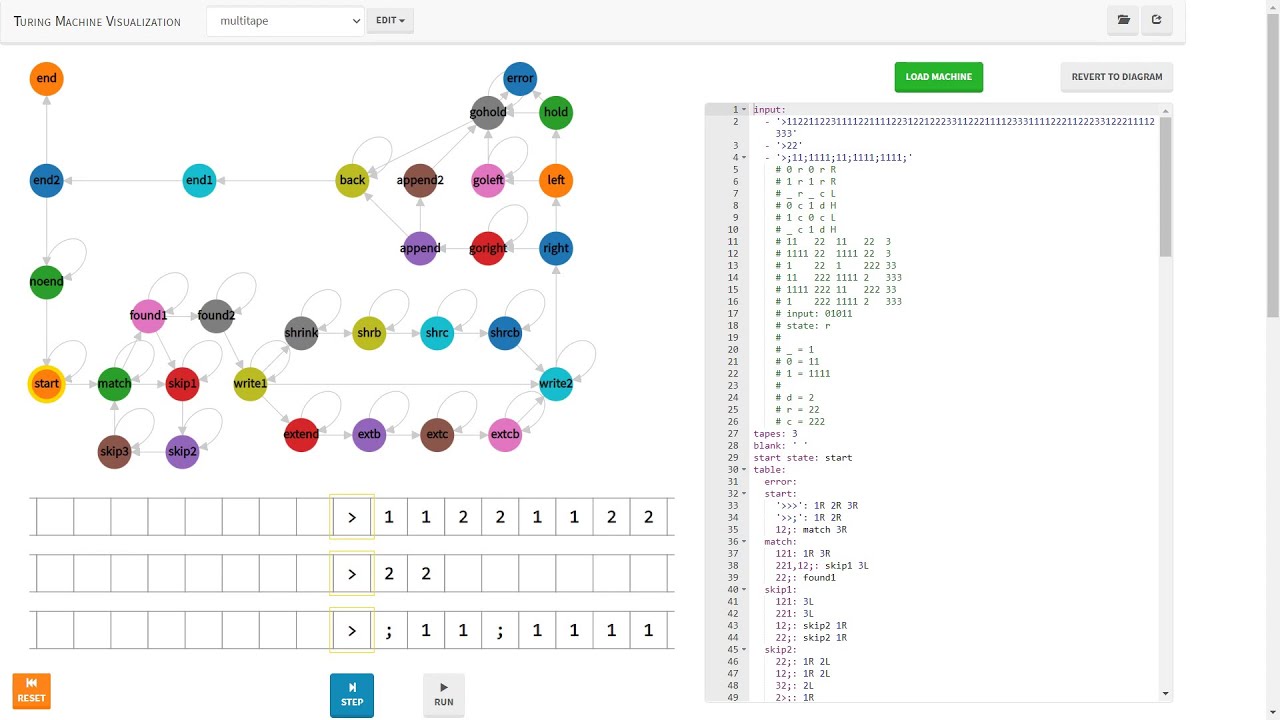Viewport: 1280px width, 720px height.
Task: Click the green 'hold' state node
Action: (556, 112)
